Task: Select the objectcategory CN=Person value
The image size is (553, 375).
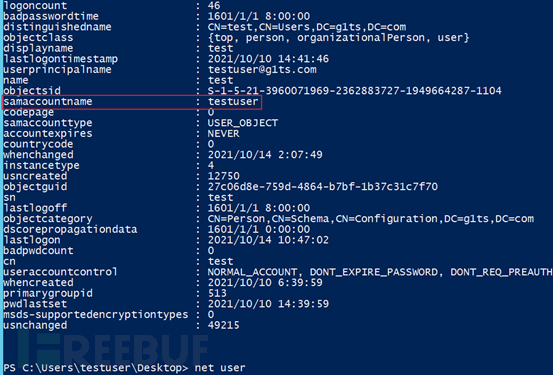Action: [371, 219]
